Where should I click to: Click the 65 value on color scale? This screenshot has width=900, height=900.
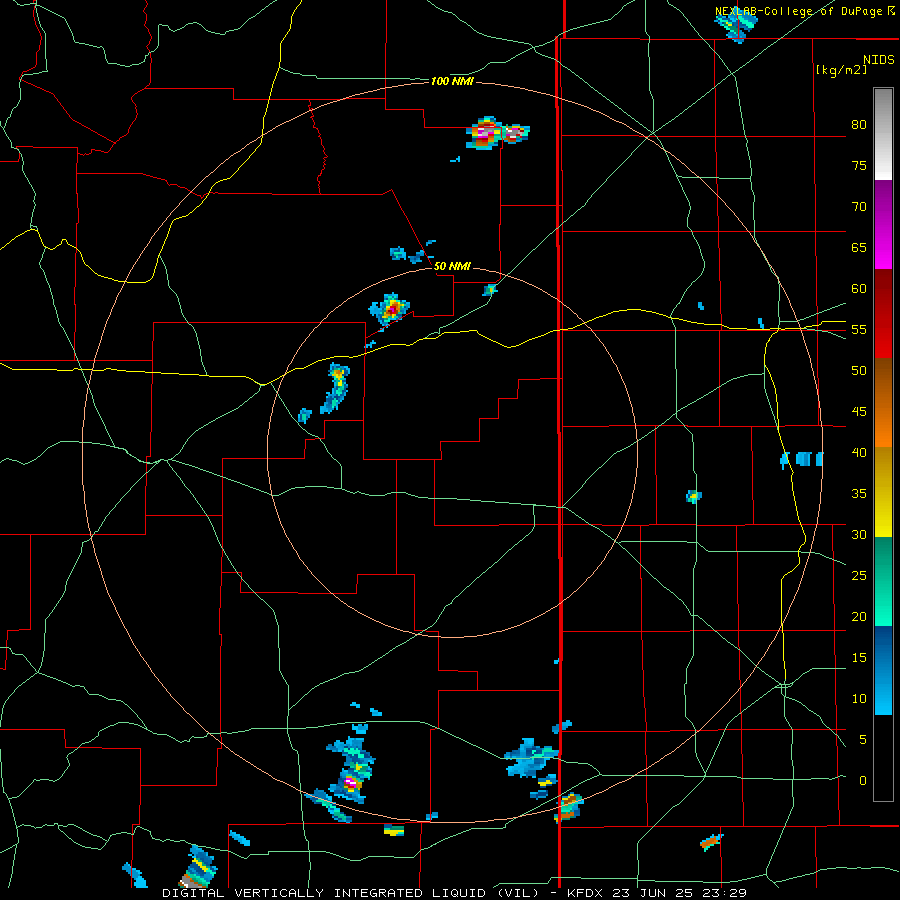point(859,247)
